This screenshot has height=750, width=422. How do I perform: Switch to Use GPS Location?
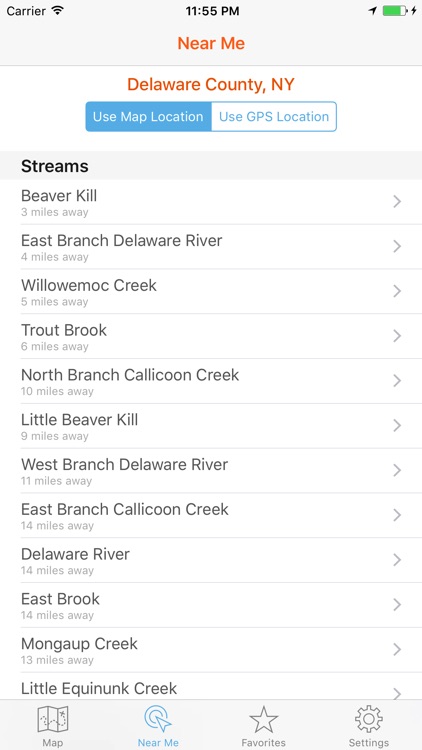[274, 116]
